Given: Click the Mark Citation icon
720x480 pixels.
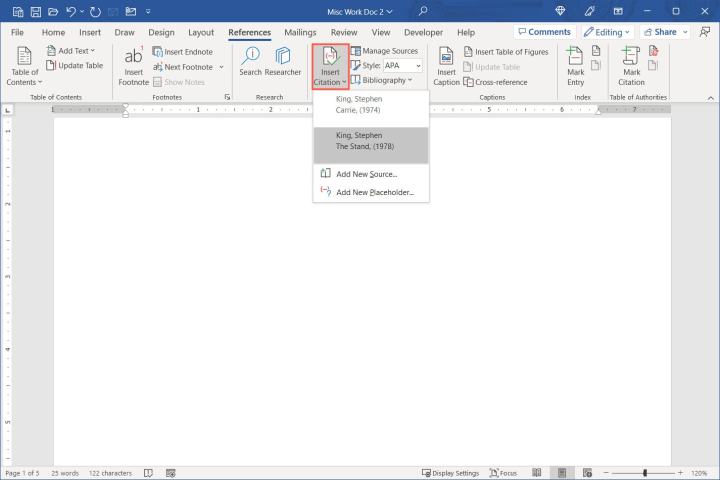Looking at the screenshot, I should tap(632, 66).
